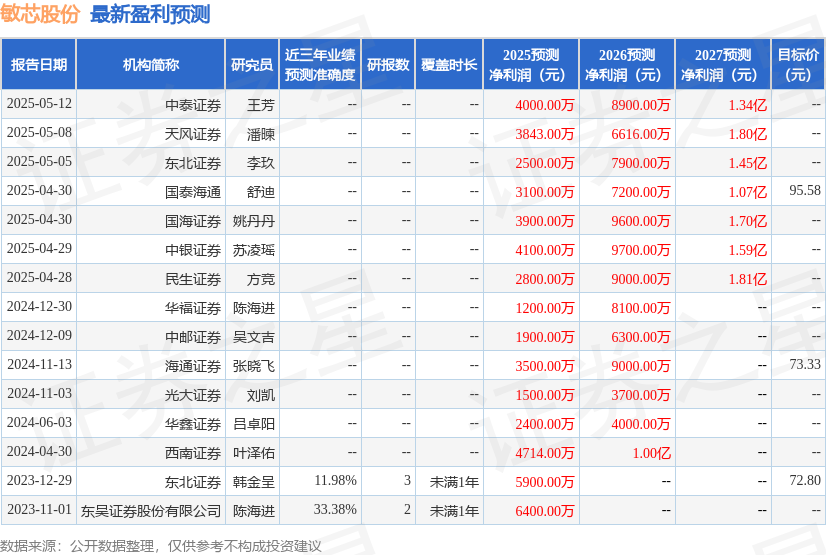
Task: Click analyst name 李玖
Action: (x=261, y=163)
